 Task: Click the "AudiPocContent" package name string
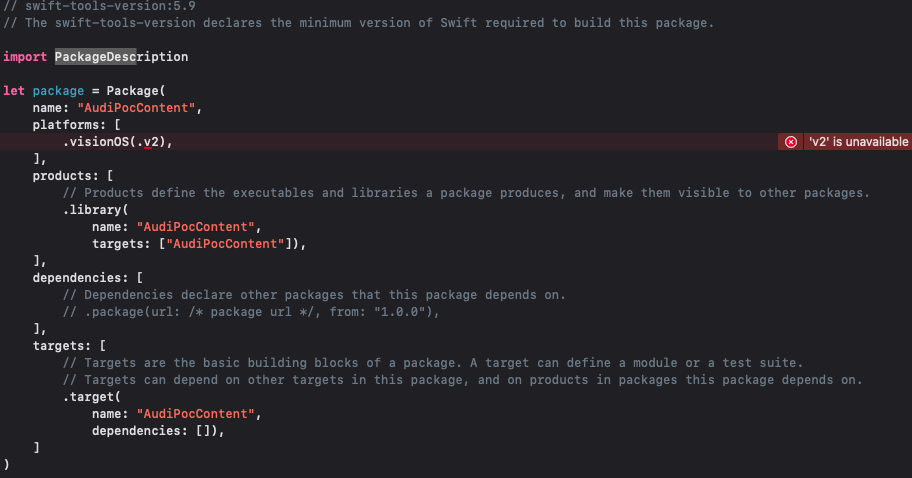136,108
